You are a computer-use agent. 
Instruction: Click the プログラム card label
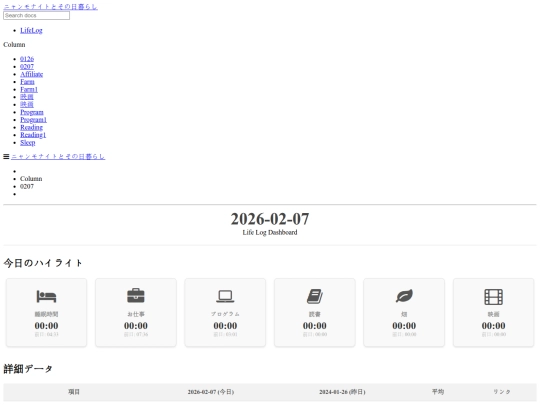(x=225, y=314)
